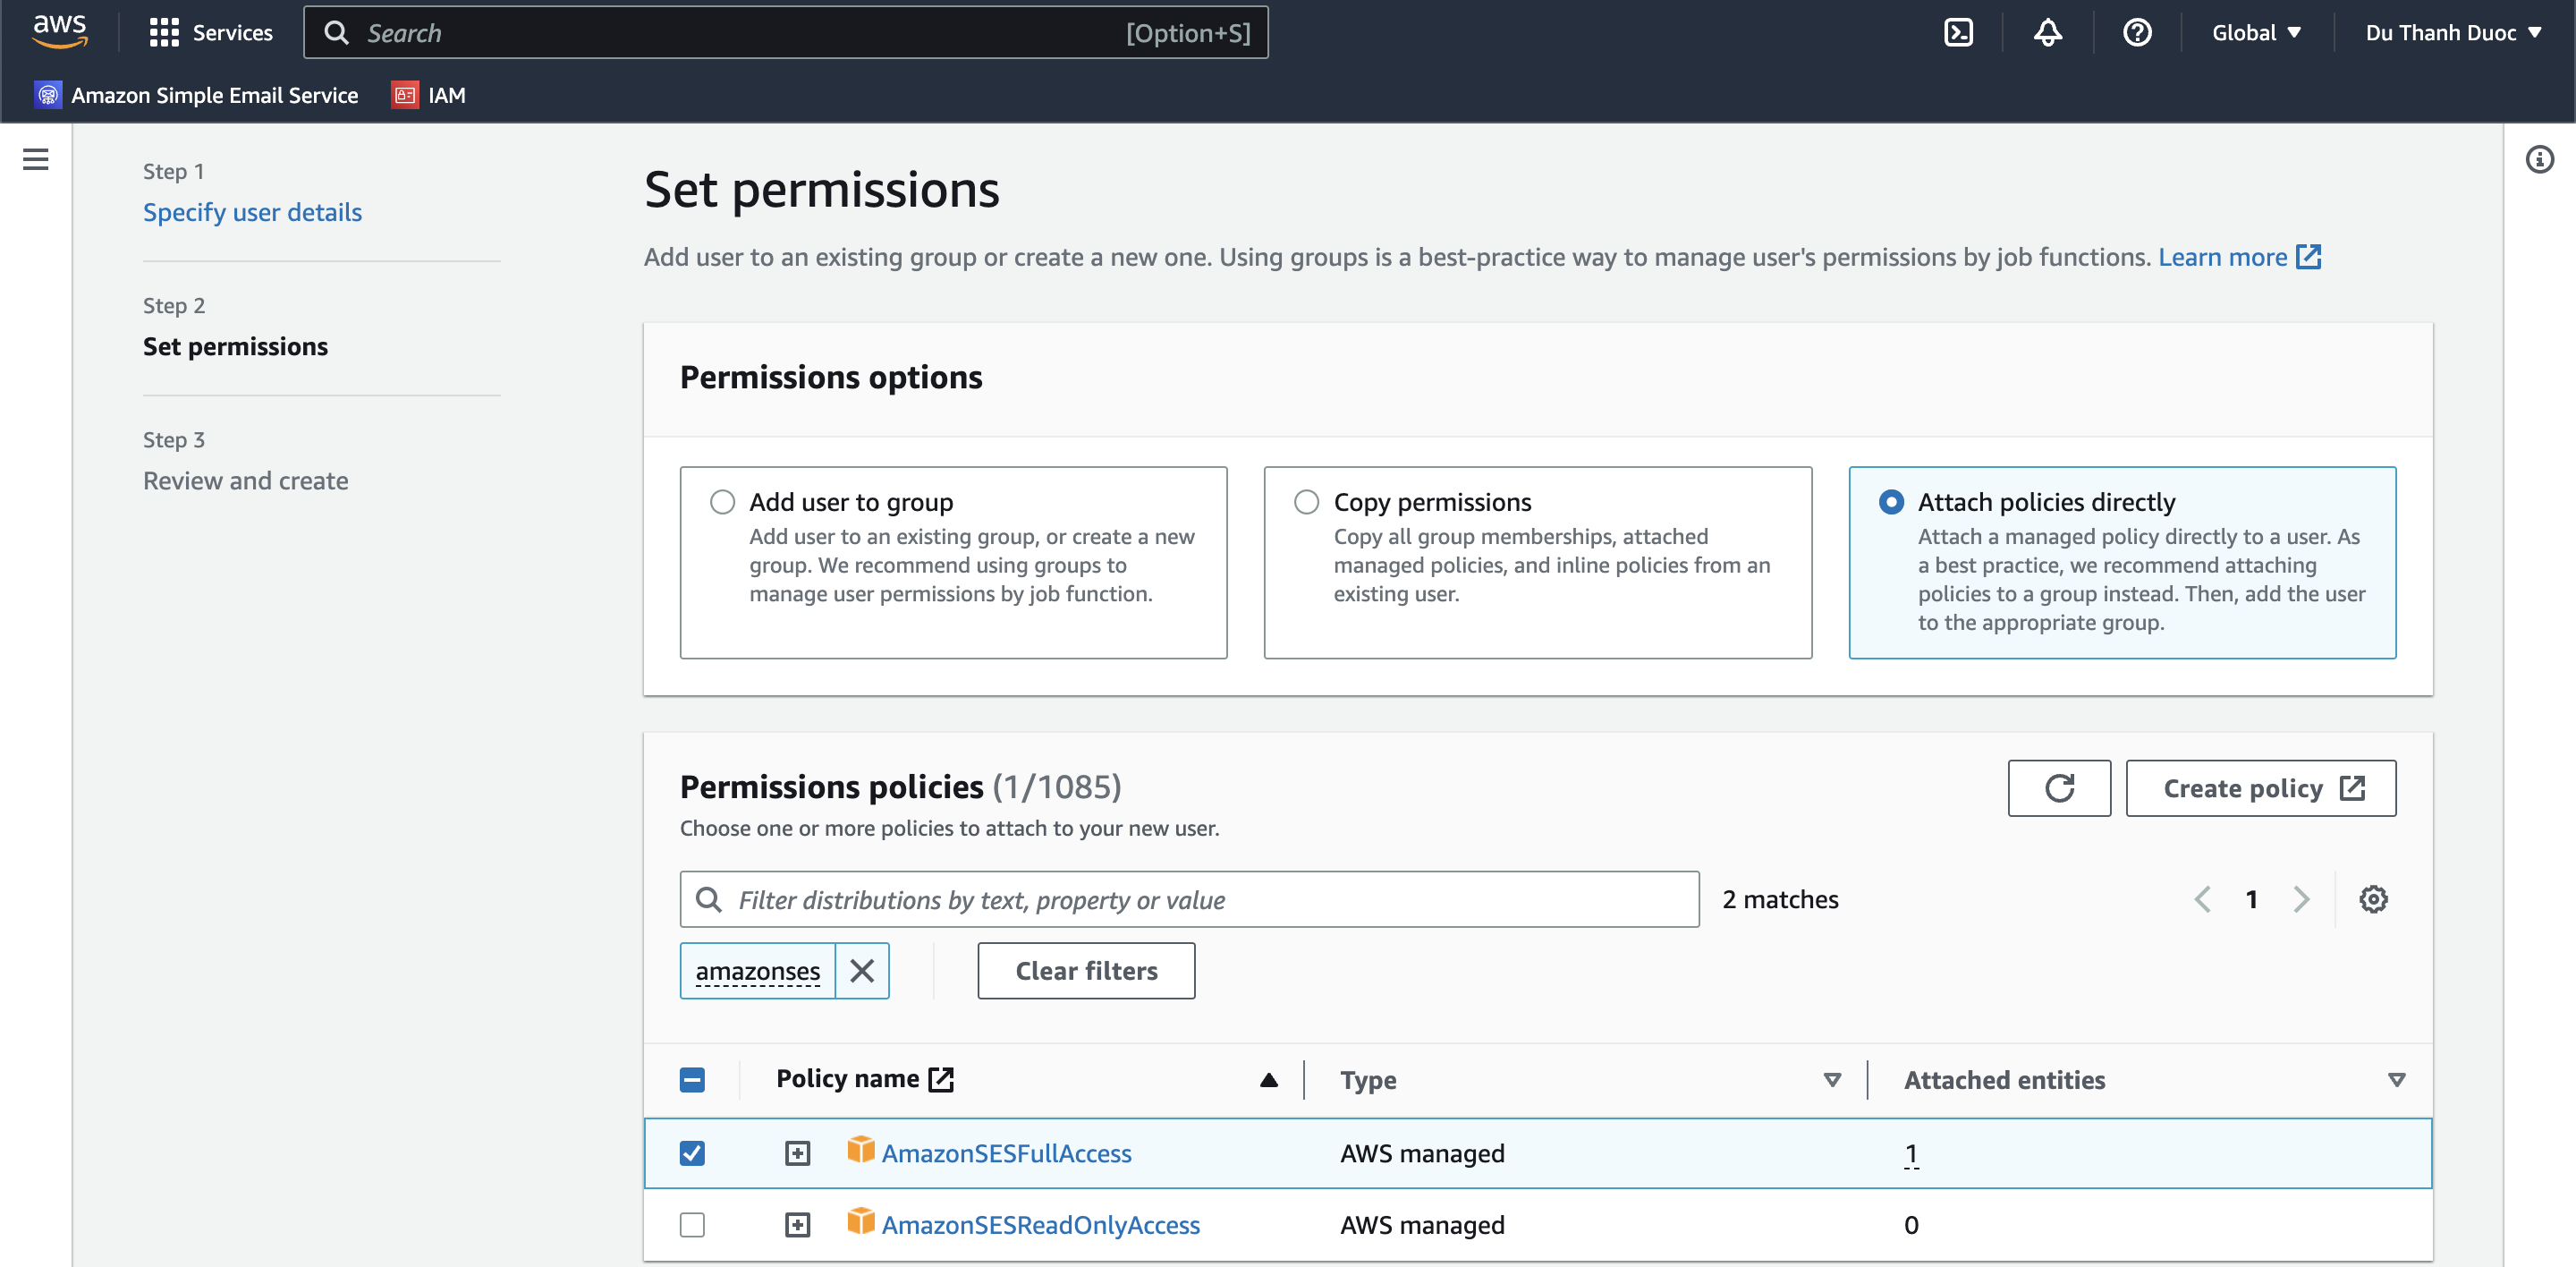
Task: Click the Policy name external link icon
Action: [x=941, y=1079]
